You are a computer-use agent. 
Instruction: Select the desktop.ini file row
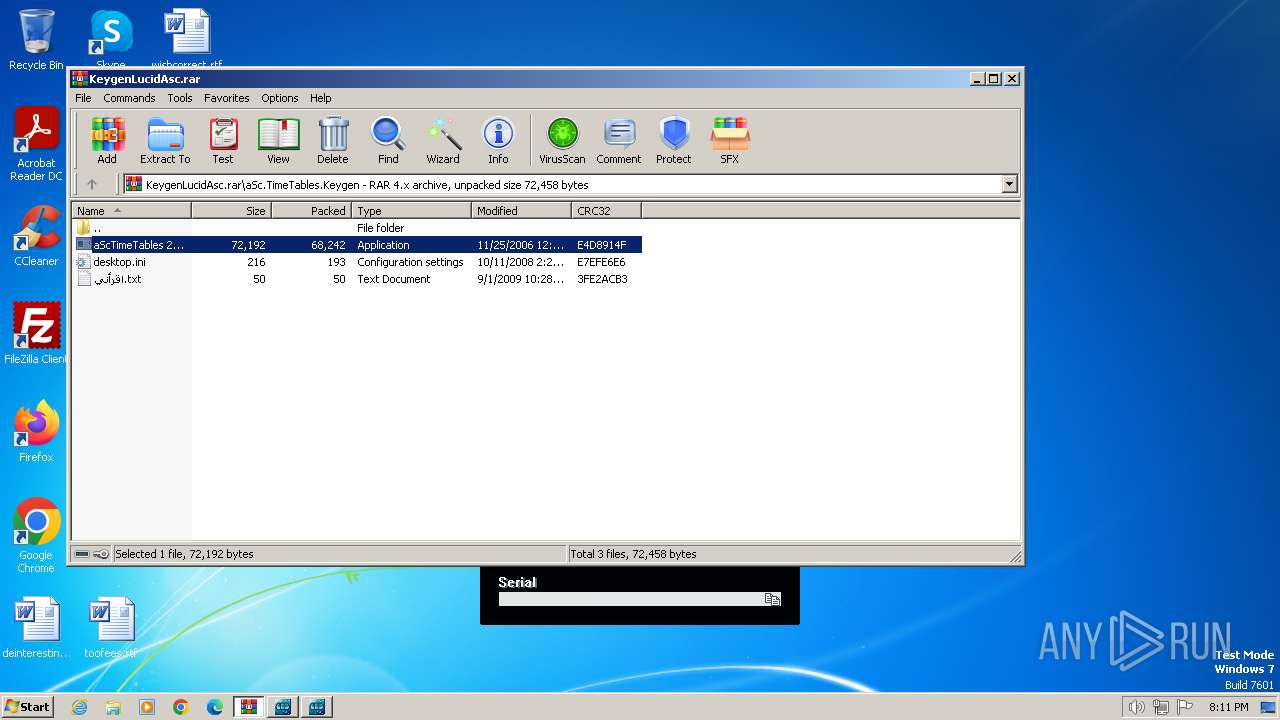click(357, 262)
